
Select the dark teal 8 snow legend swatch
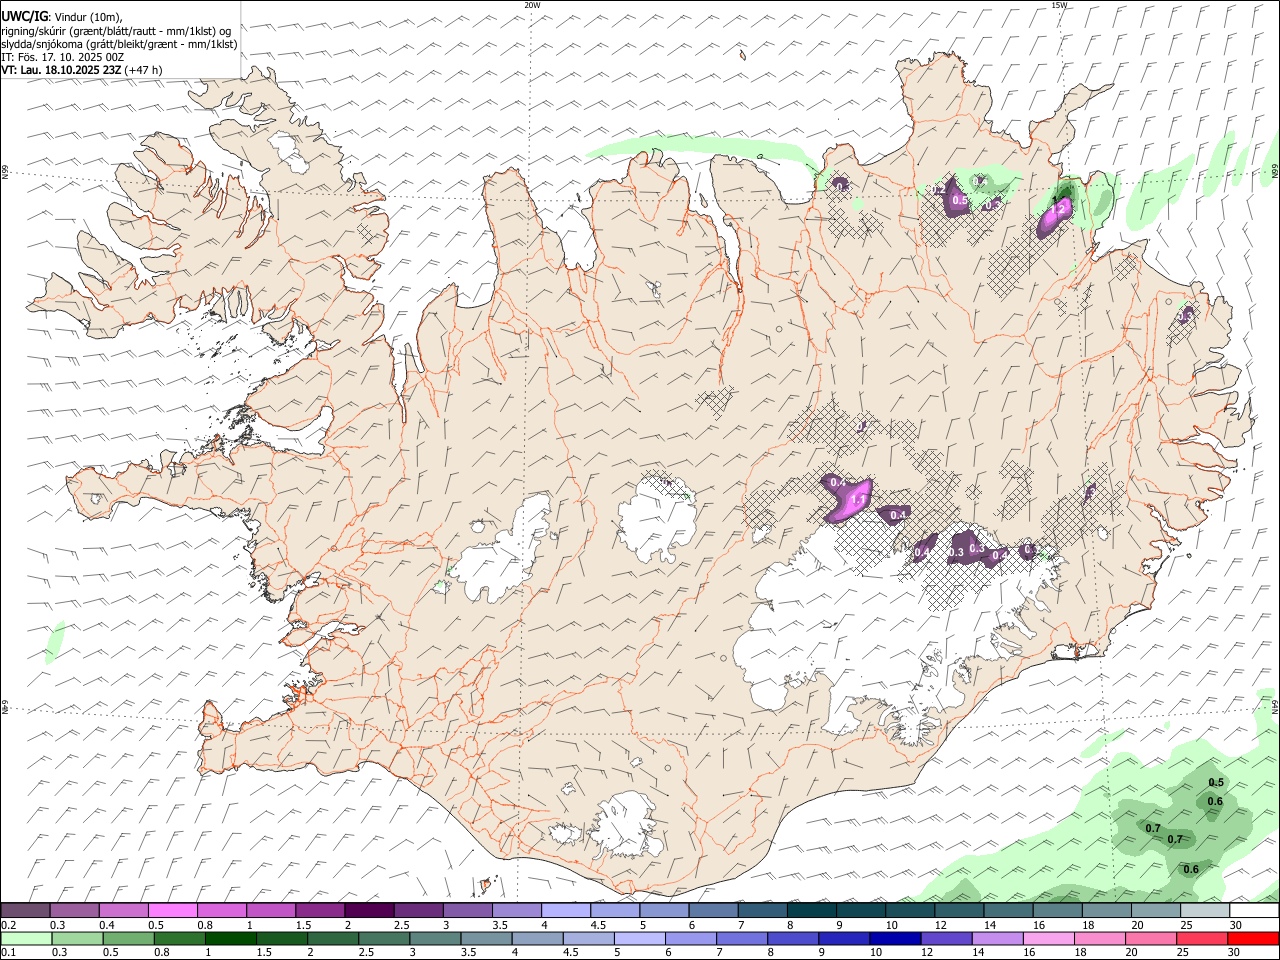point(811,910)
